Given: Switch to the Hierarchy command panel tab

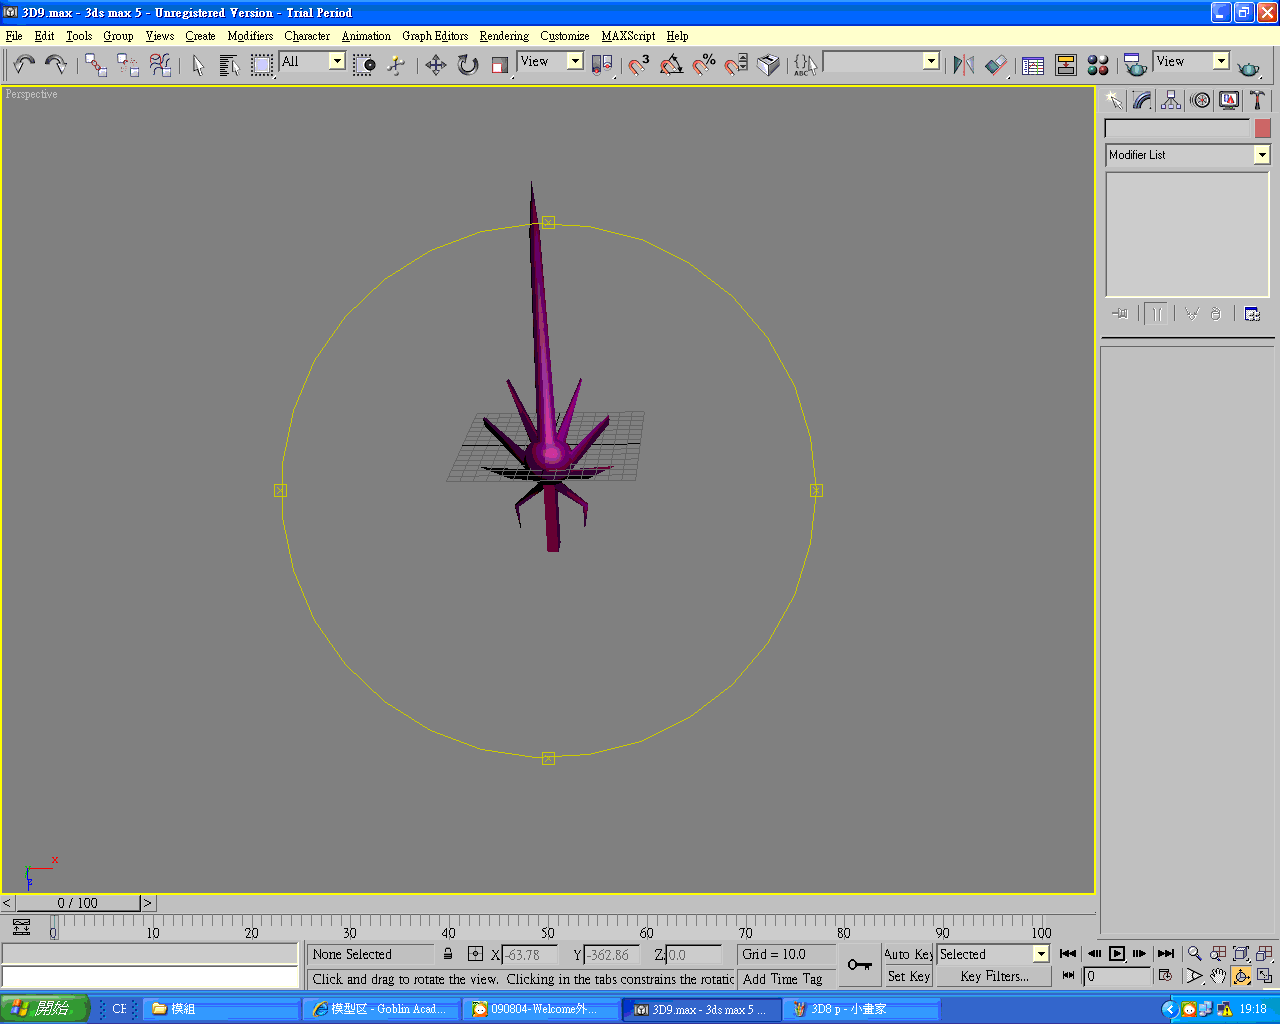Looking at the screenshot, I should click(x=1171, y=100).
